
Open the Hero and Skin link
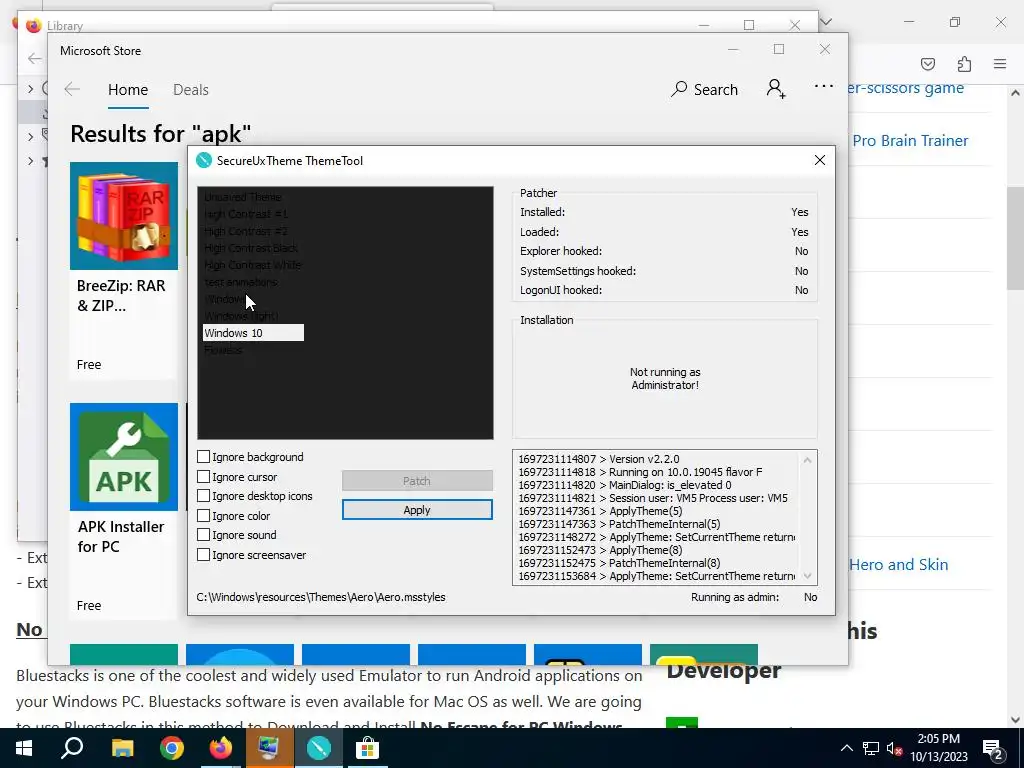[x=899, y=565]
